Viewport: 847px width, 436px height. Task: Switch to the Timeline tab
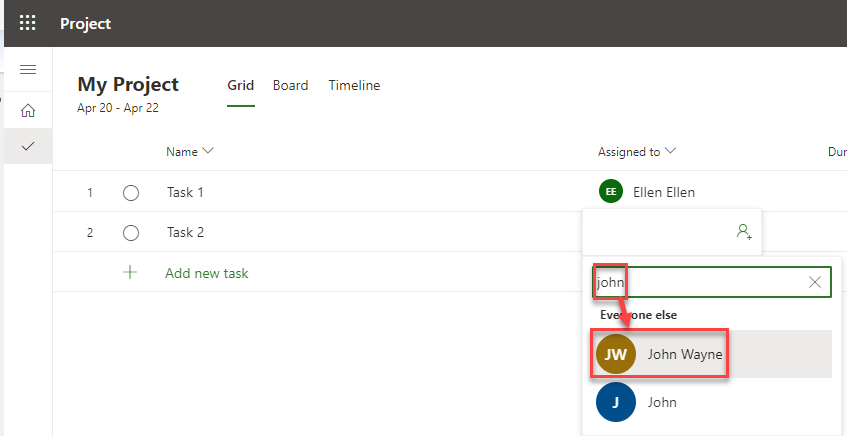click(354, 86)
